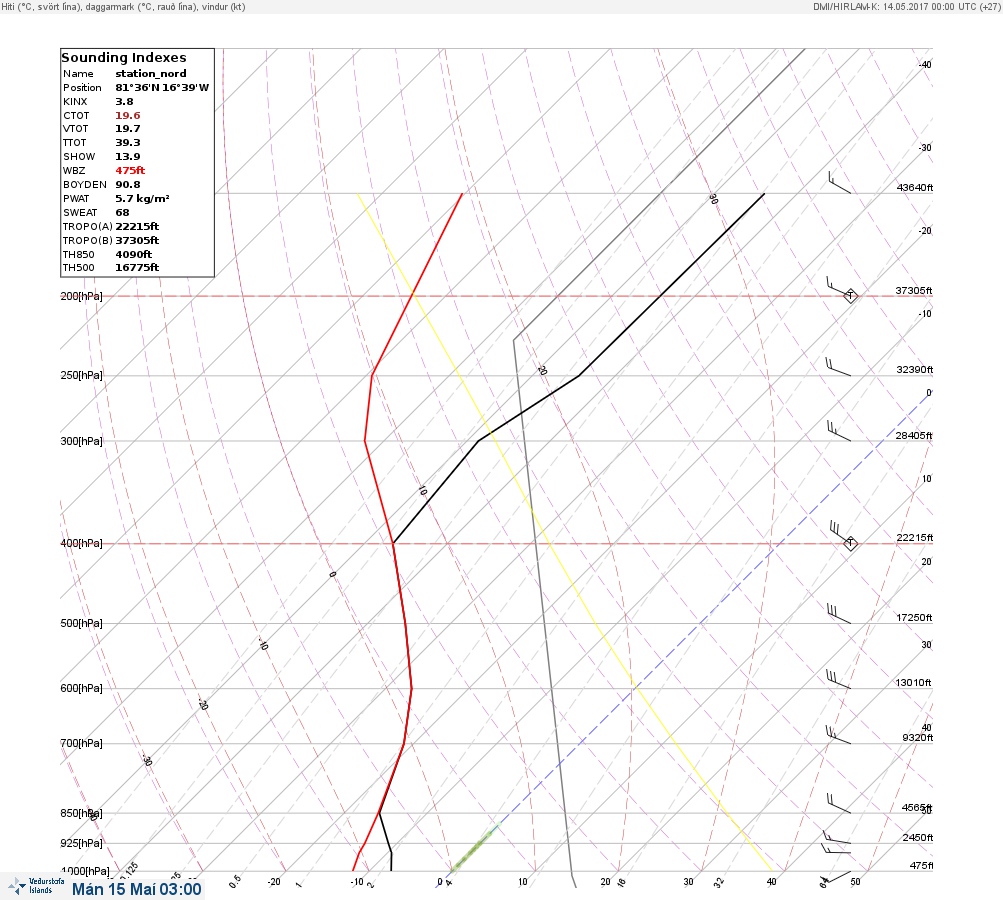
Task: Select the wind barb at 4565ft level
Action: click(x=839, y=803)
